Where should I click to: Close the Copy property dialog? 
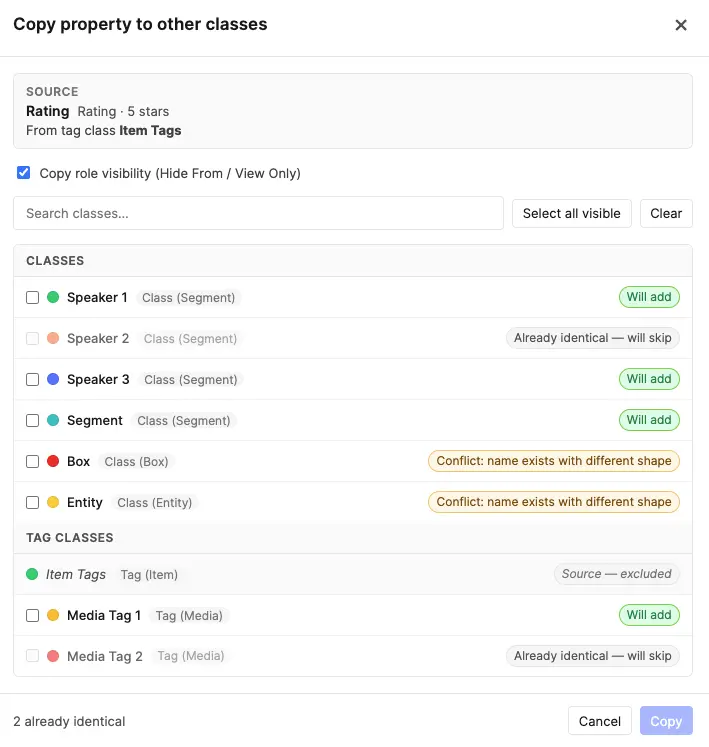[681, 25]
